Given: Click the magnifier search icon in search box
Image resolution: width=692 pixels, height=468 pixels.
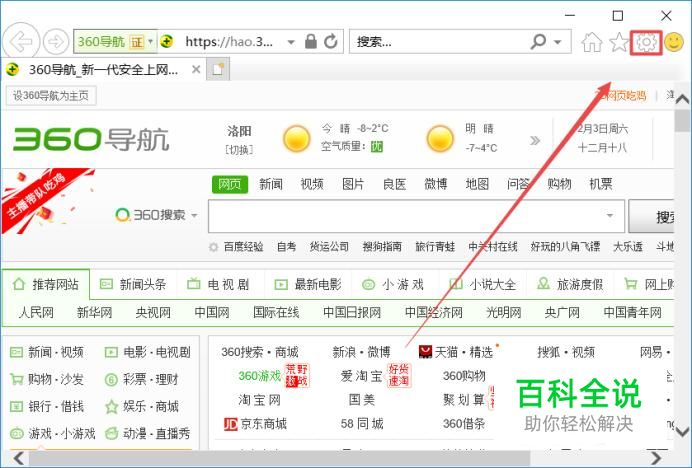Looking at the screenshot, I should (538, 42).
